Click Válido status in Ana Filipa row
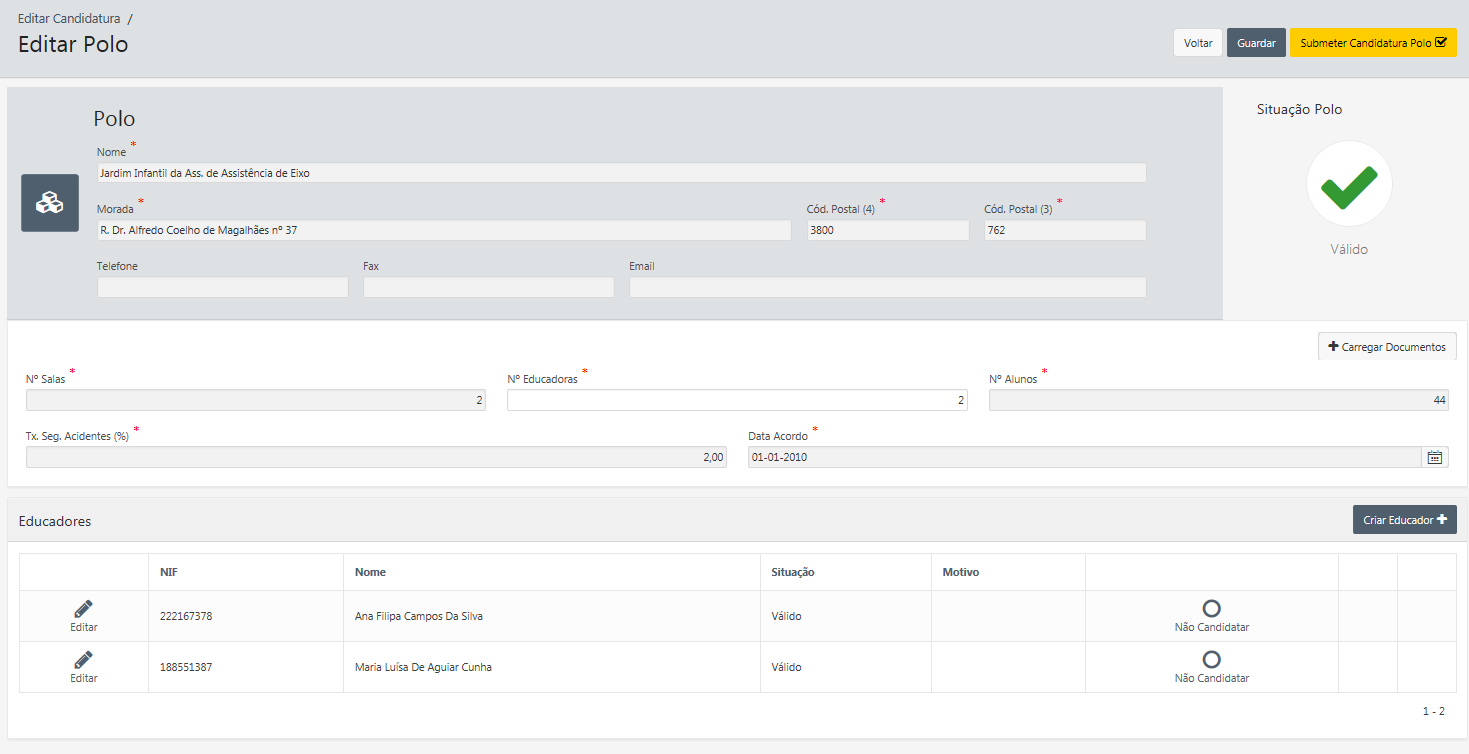 pyautogui.click(x=786, y=616)
